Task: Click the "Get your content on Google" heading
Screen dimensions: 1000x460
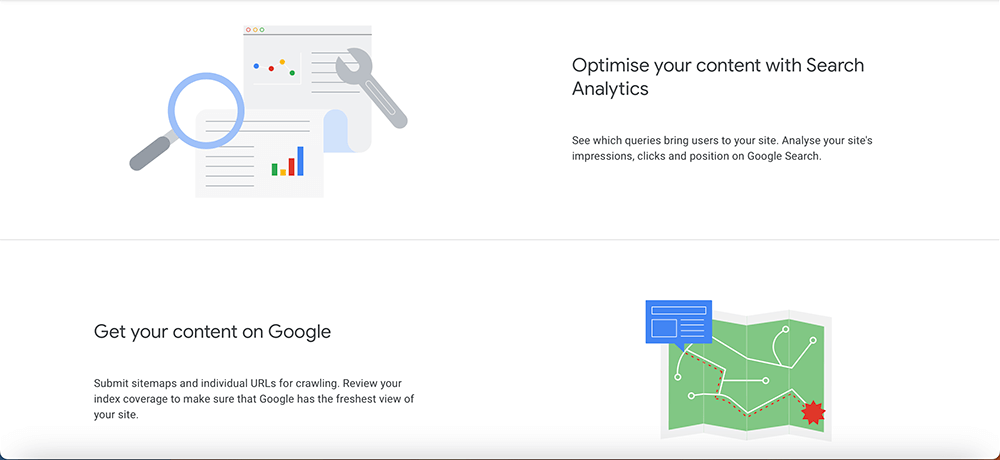Action: tap(212, 331)
